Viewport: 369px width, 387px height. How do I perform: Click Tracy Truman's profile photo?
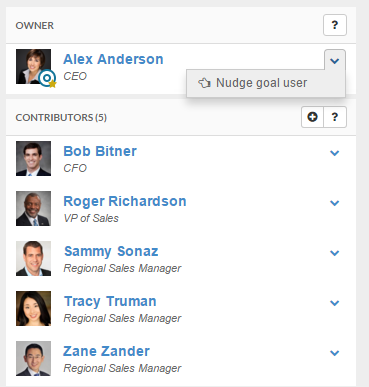33,308
